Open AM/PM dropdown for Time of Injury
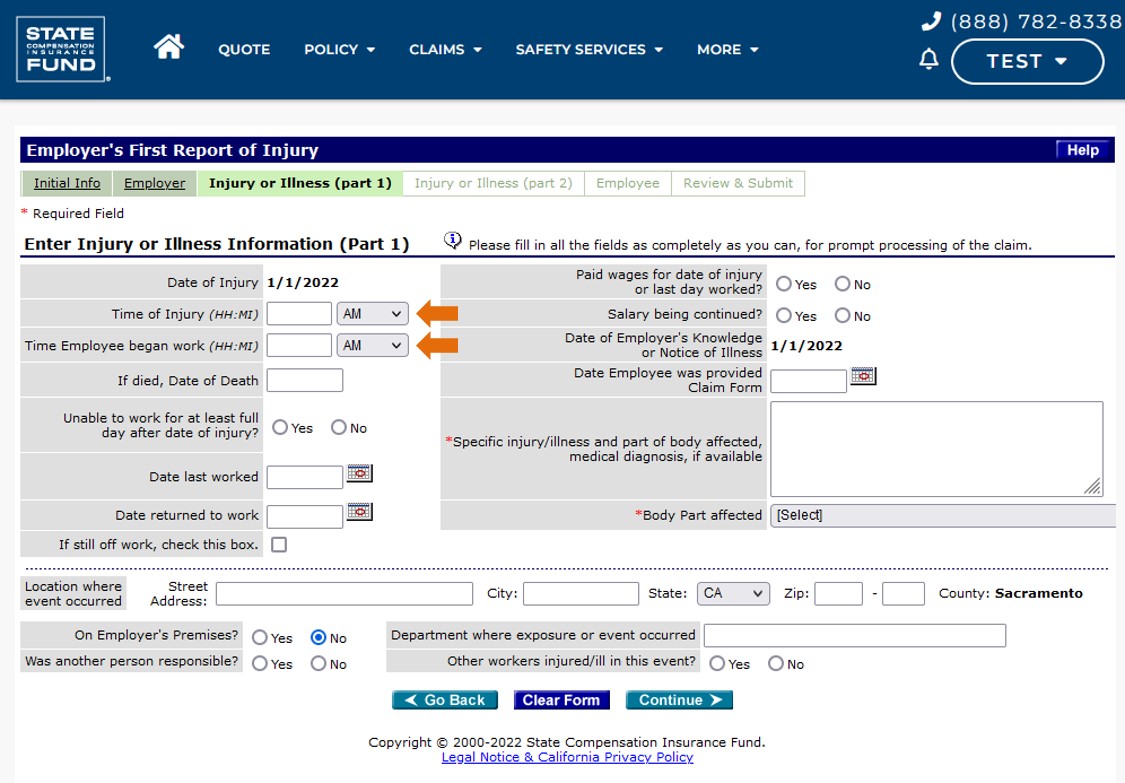This screenshot has width=1125, height=783. coord(372,314)
